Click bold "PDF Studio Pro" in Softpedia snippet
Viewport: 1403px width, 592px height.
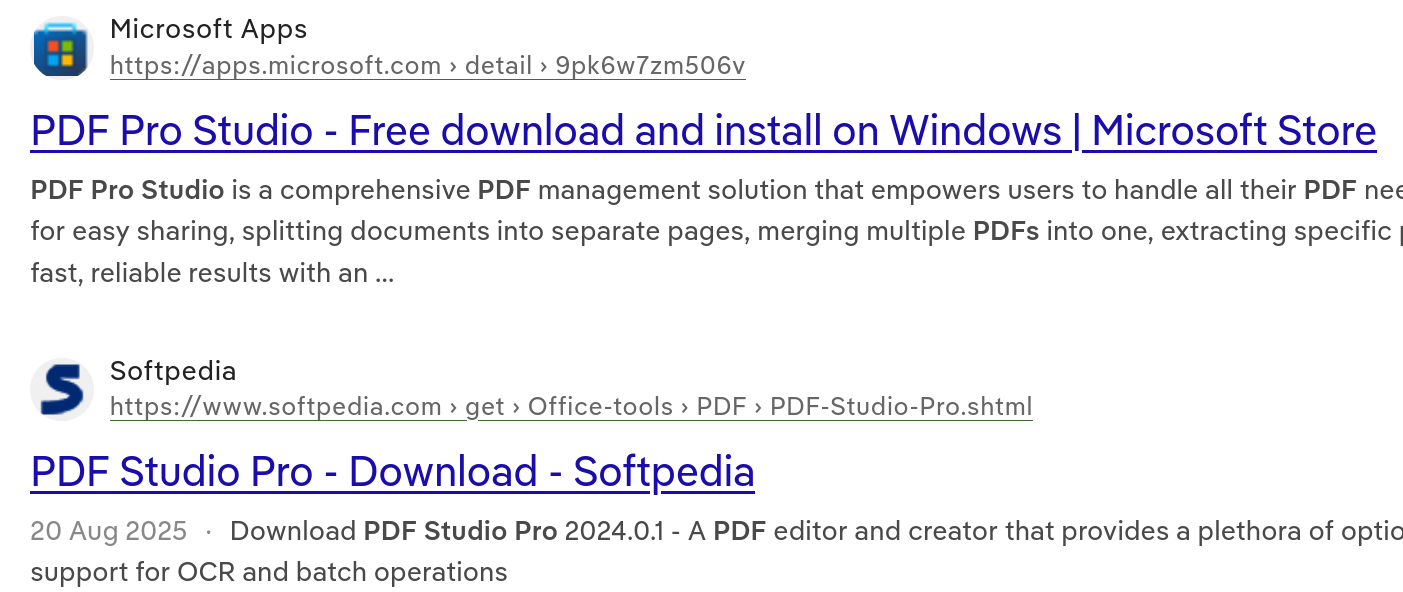click(460, 531)
